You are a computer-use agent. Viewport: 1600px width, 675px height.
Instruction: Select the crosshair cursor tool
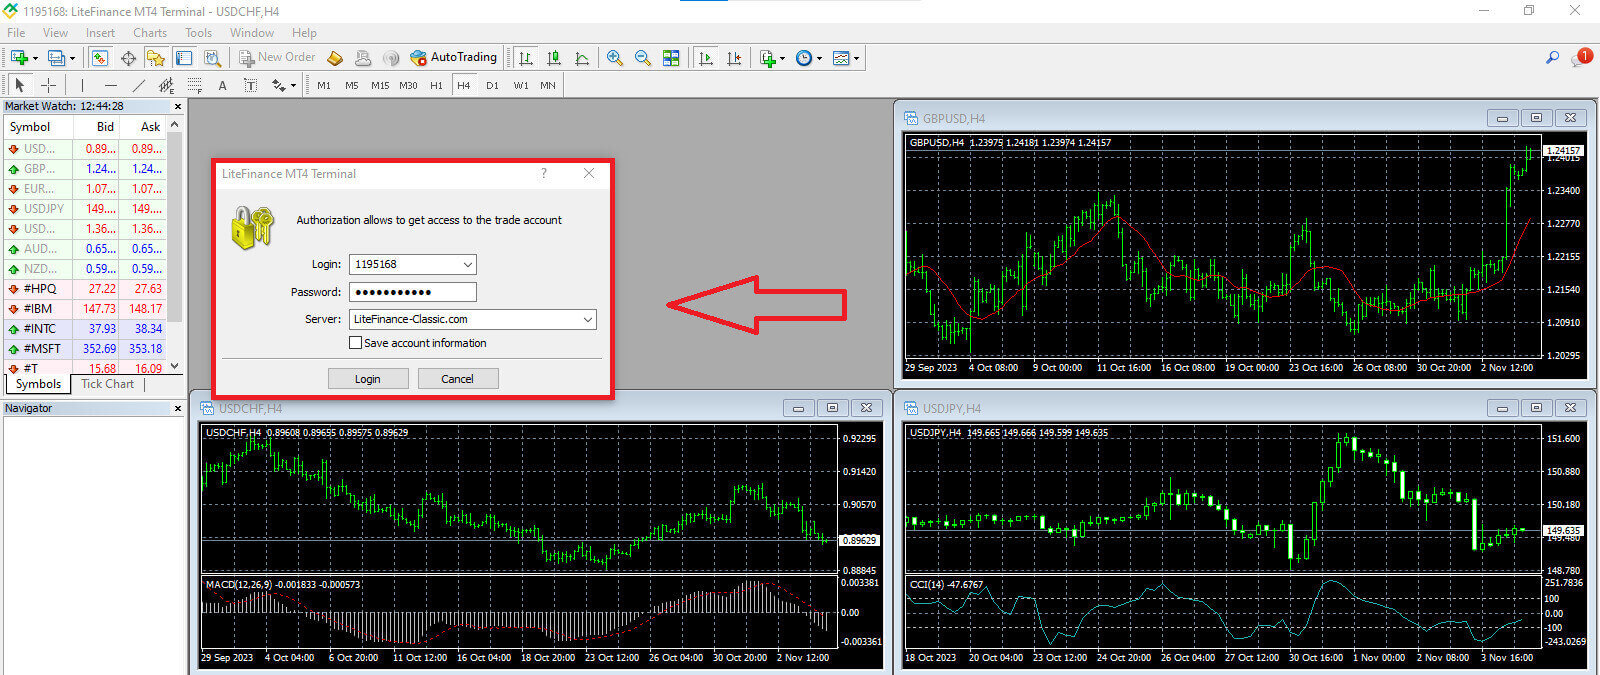47,86
